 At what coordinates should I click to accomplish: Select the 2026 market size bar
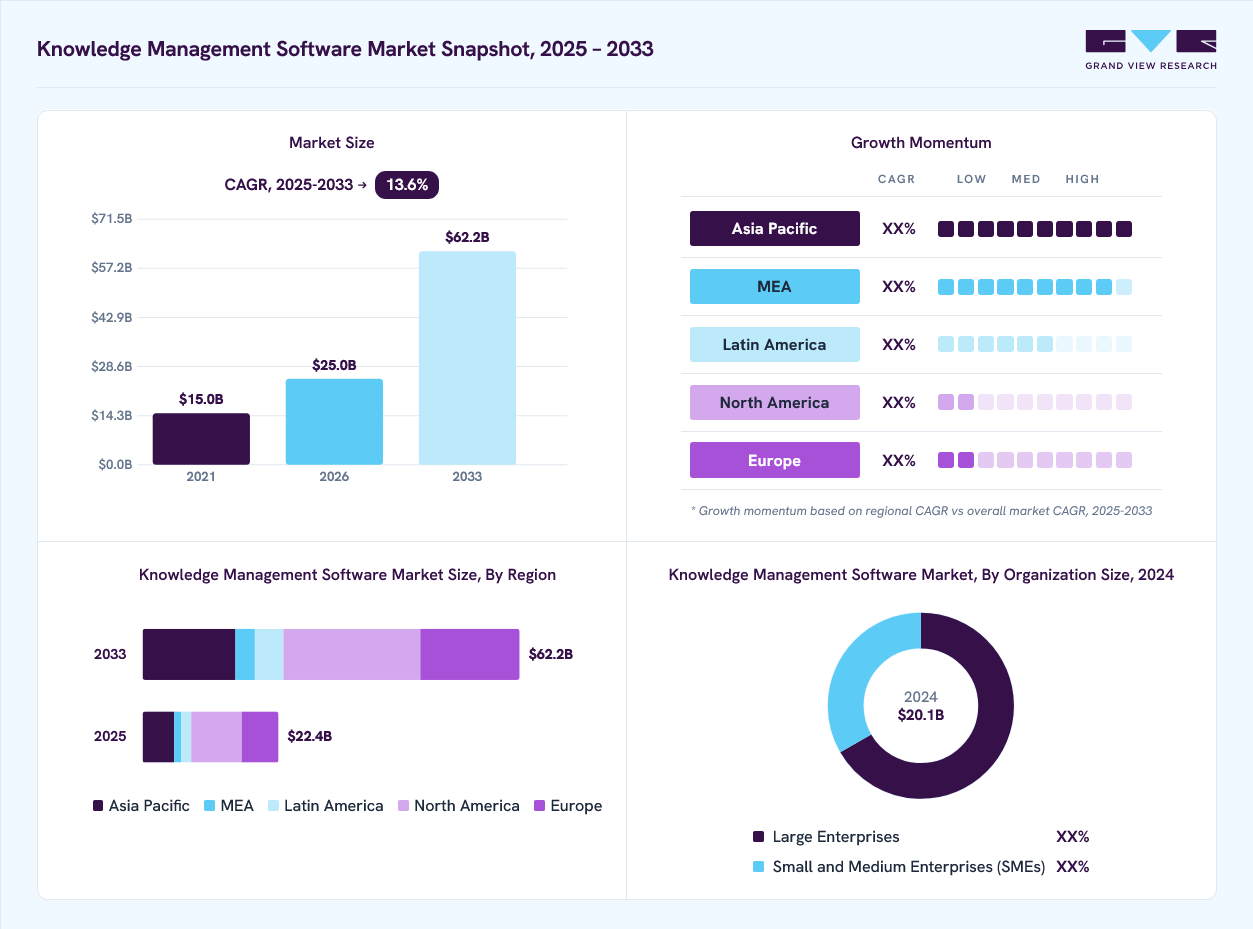pos(334,422)
